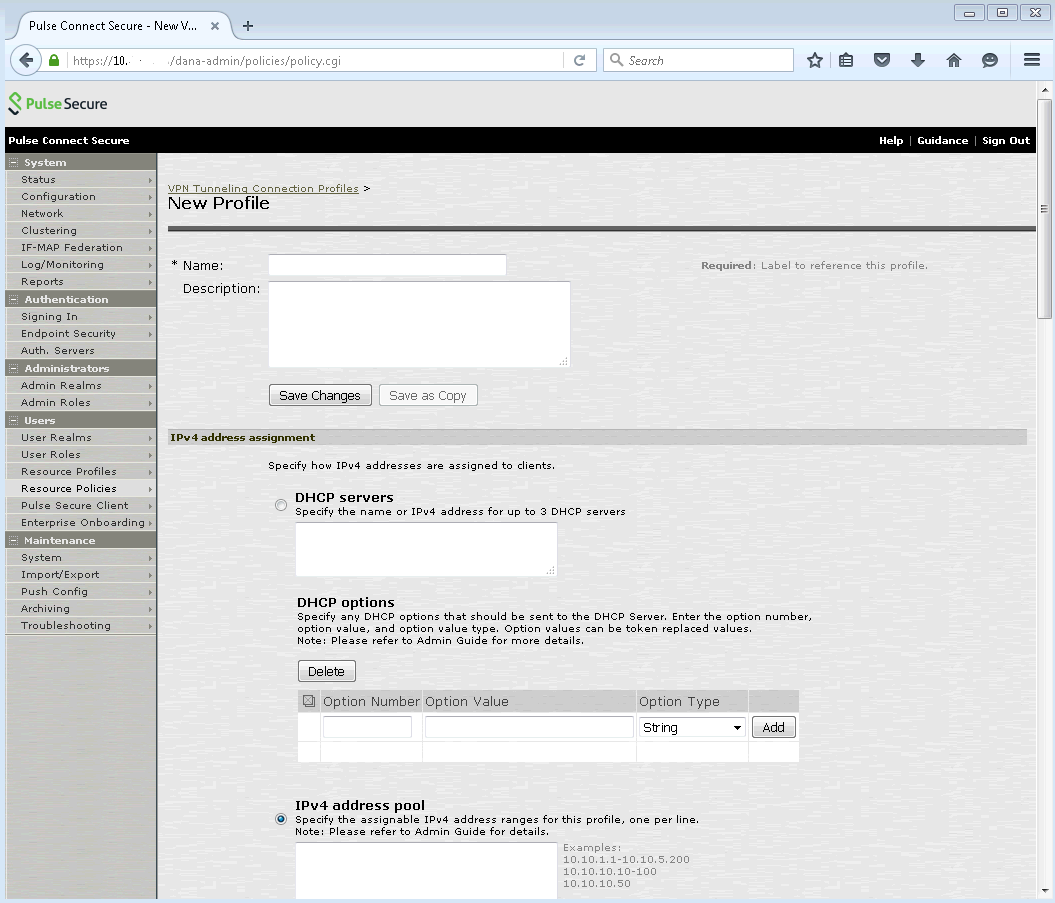Collapse the System section in sidebar
The image size is (1055, 903).
point(13,162)
